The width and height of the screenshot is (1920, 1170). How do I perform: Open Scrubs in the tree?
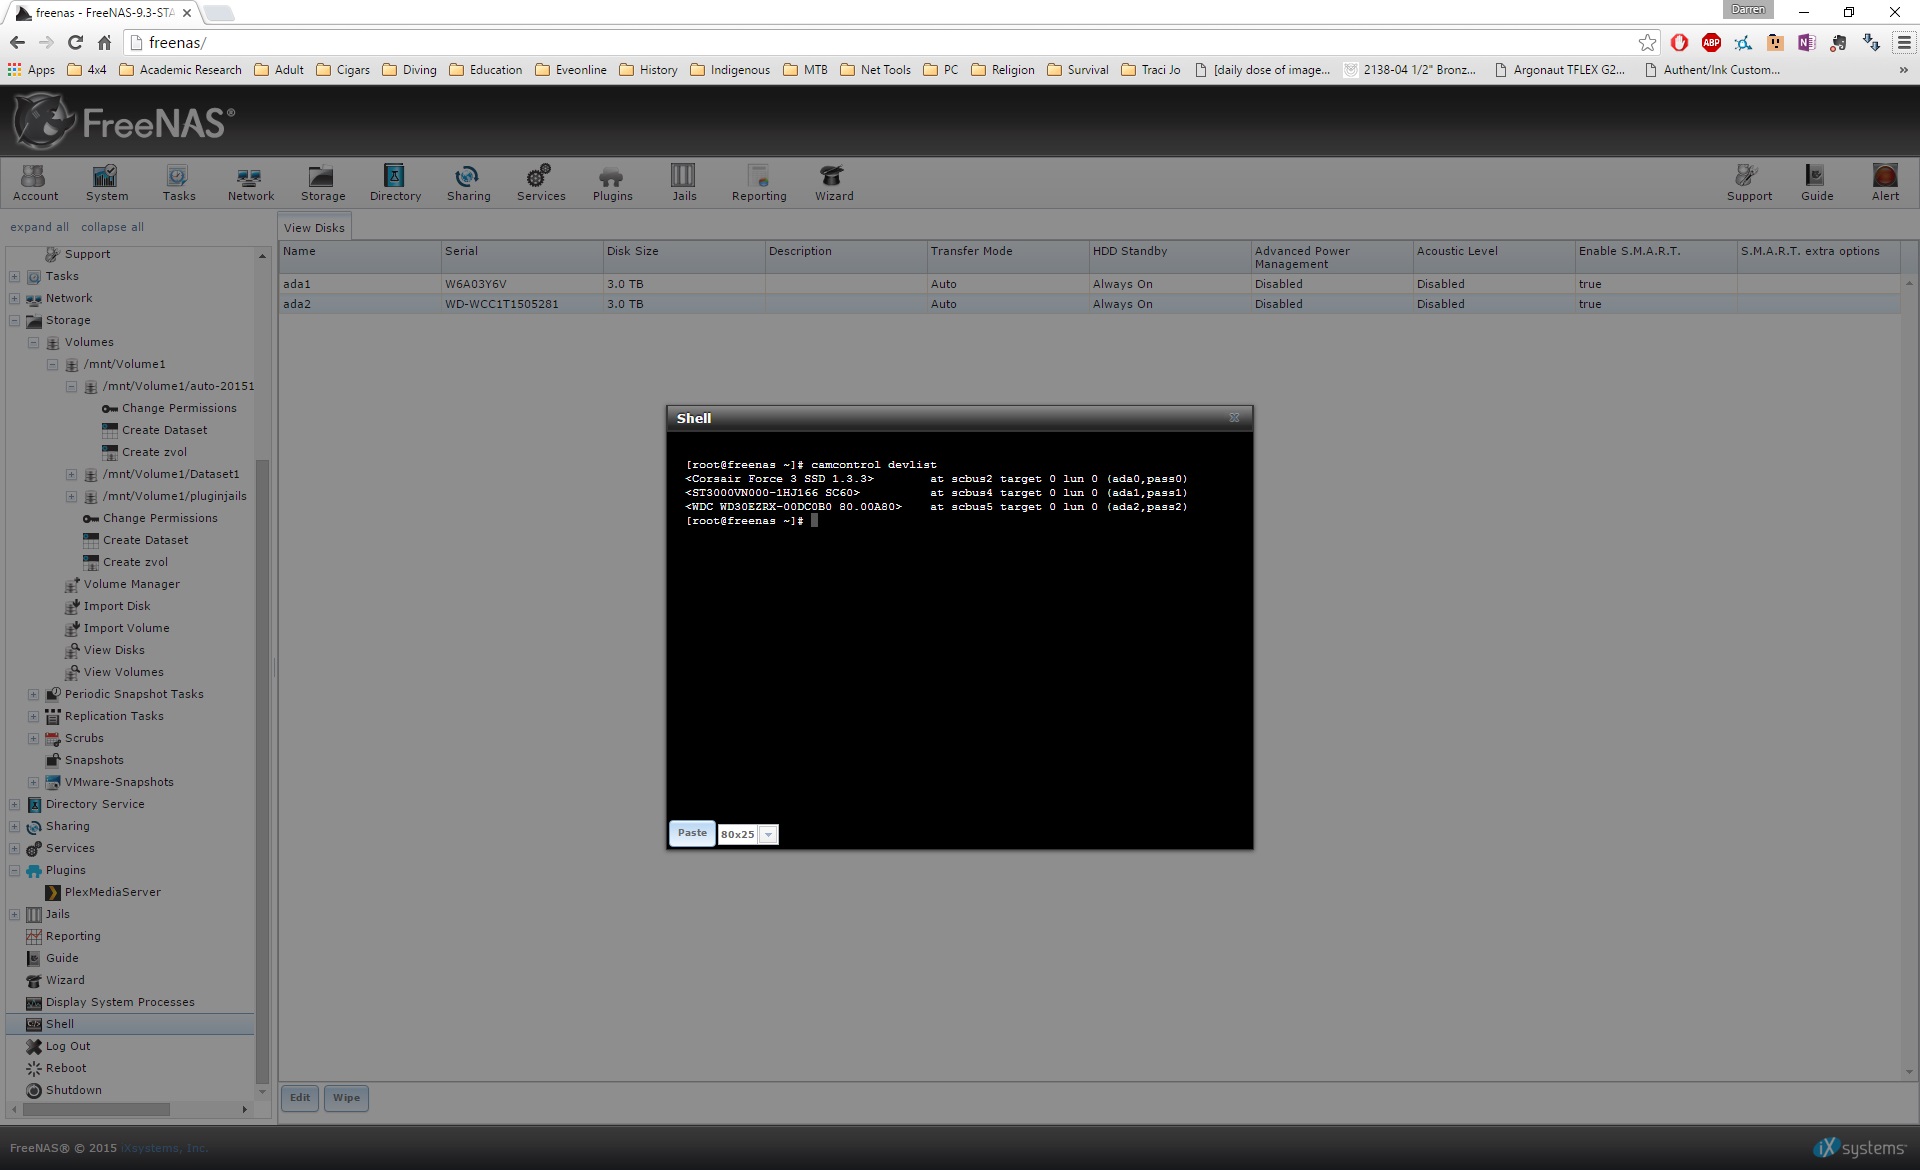pyautogui.click(x=84, y=738)
